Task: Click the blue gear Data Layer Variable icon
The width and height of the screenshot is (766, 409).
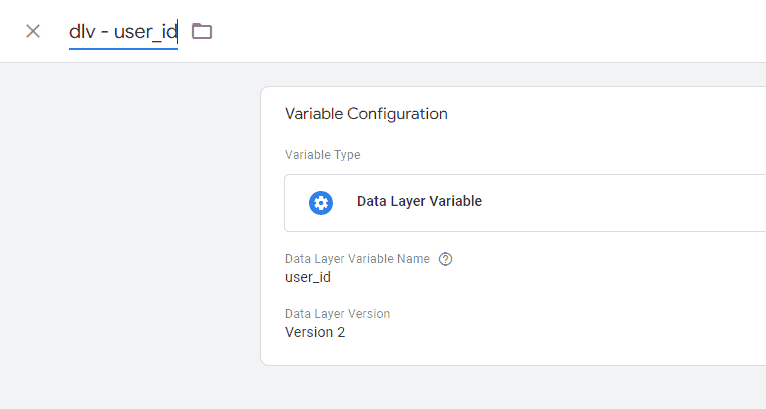Action: click(x=321, y=202)
